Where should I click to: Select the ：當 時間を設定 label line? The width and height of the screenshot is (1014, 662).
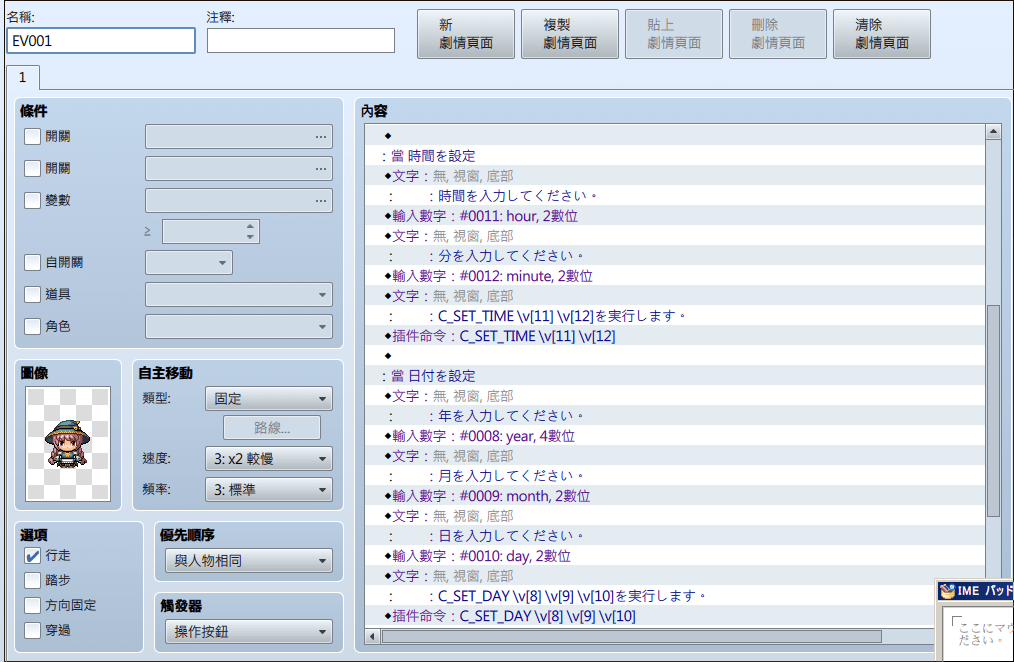[x=675, y=156]
